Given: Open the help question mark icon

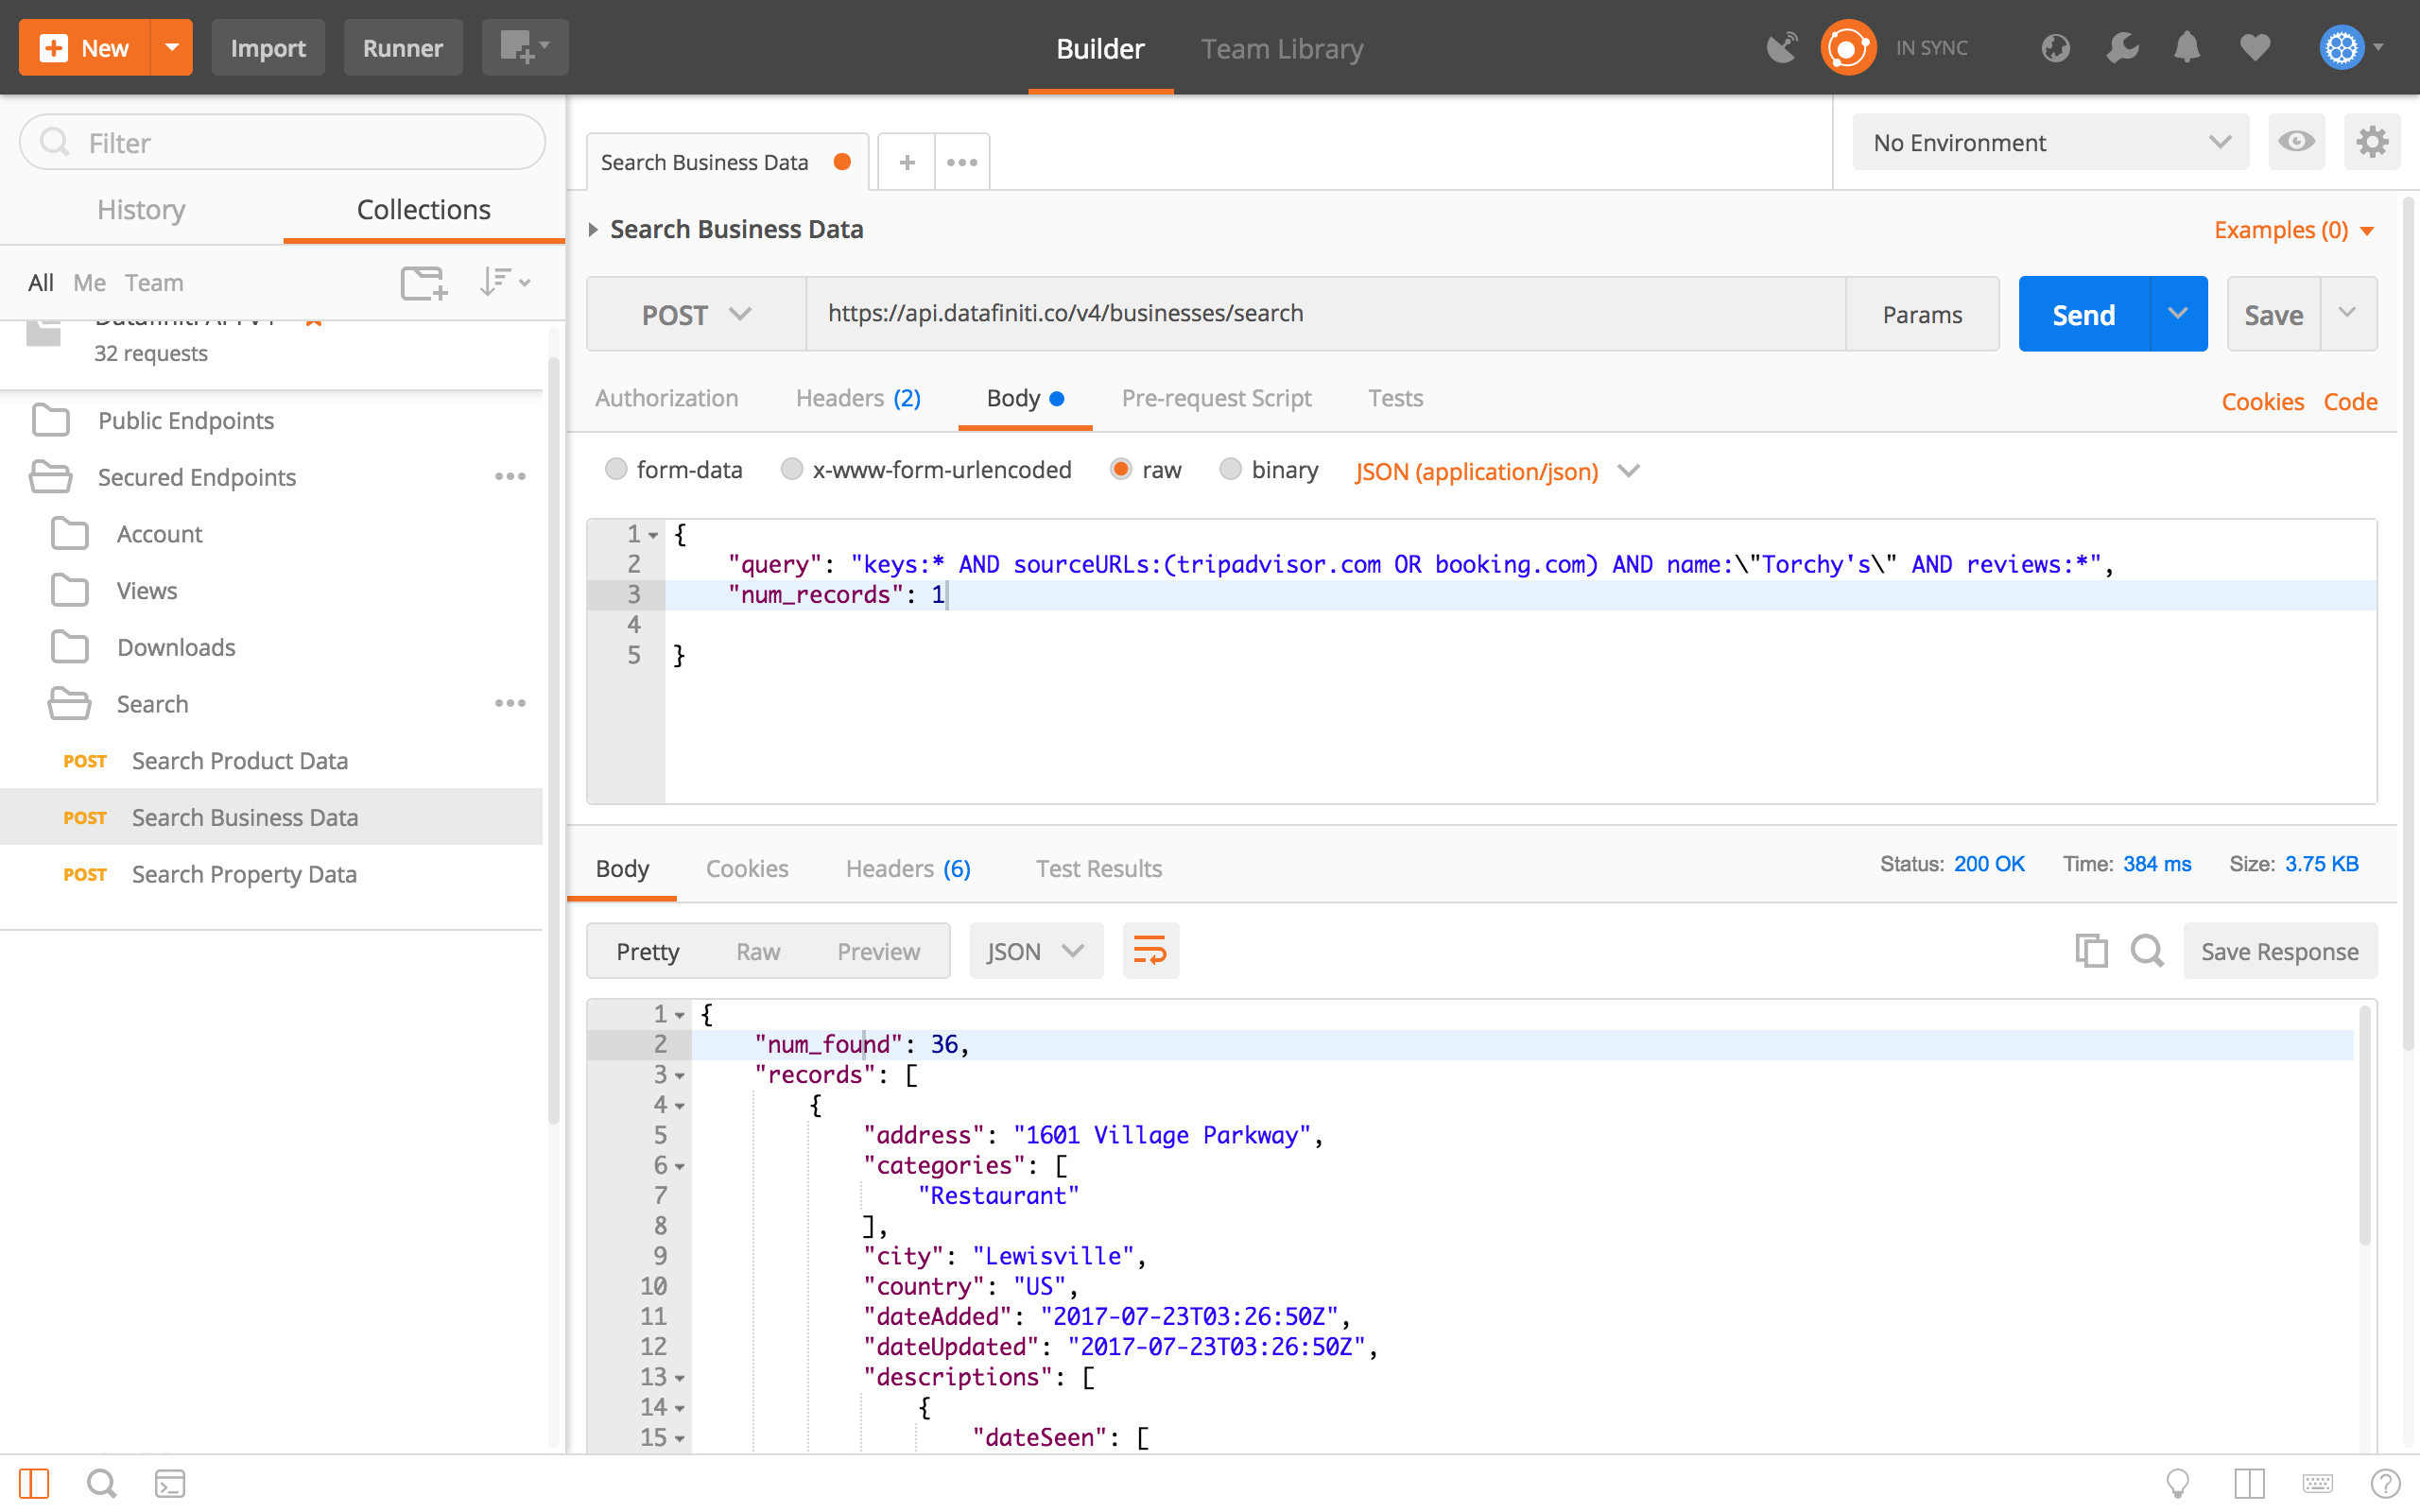Looking at the screenshot, I should click(2385, 1483).
